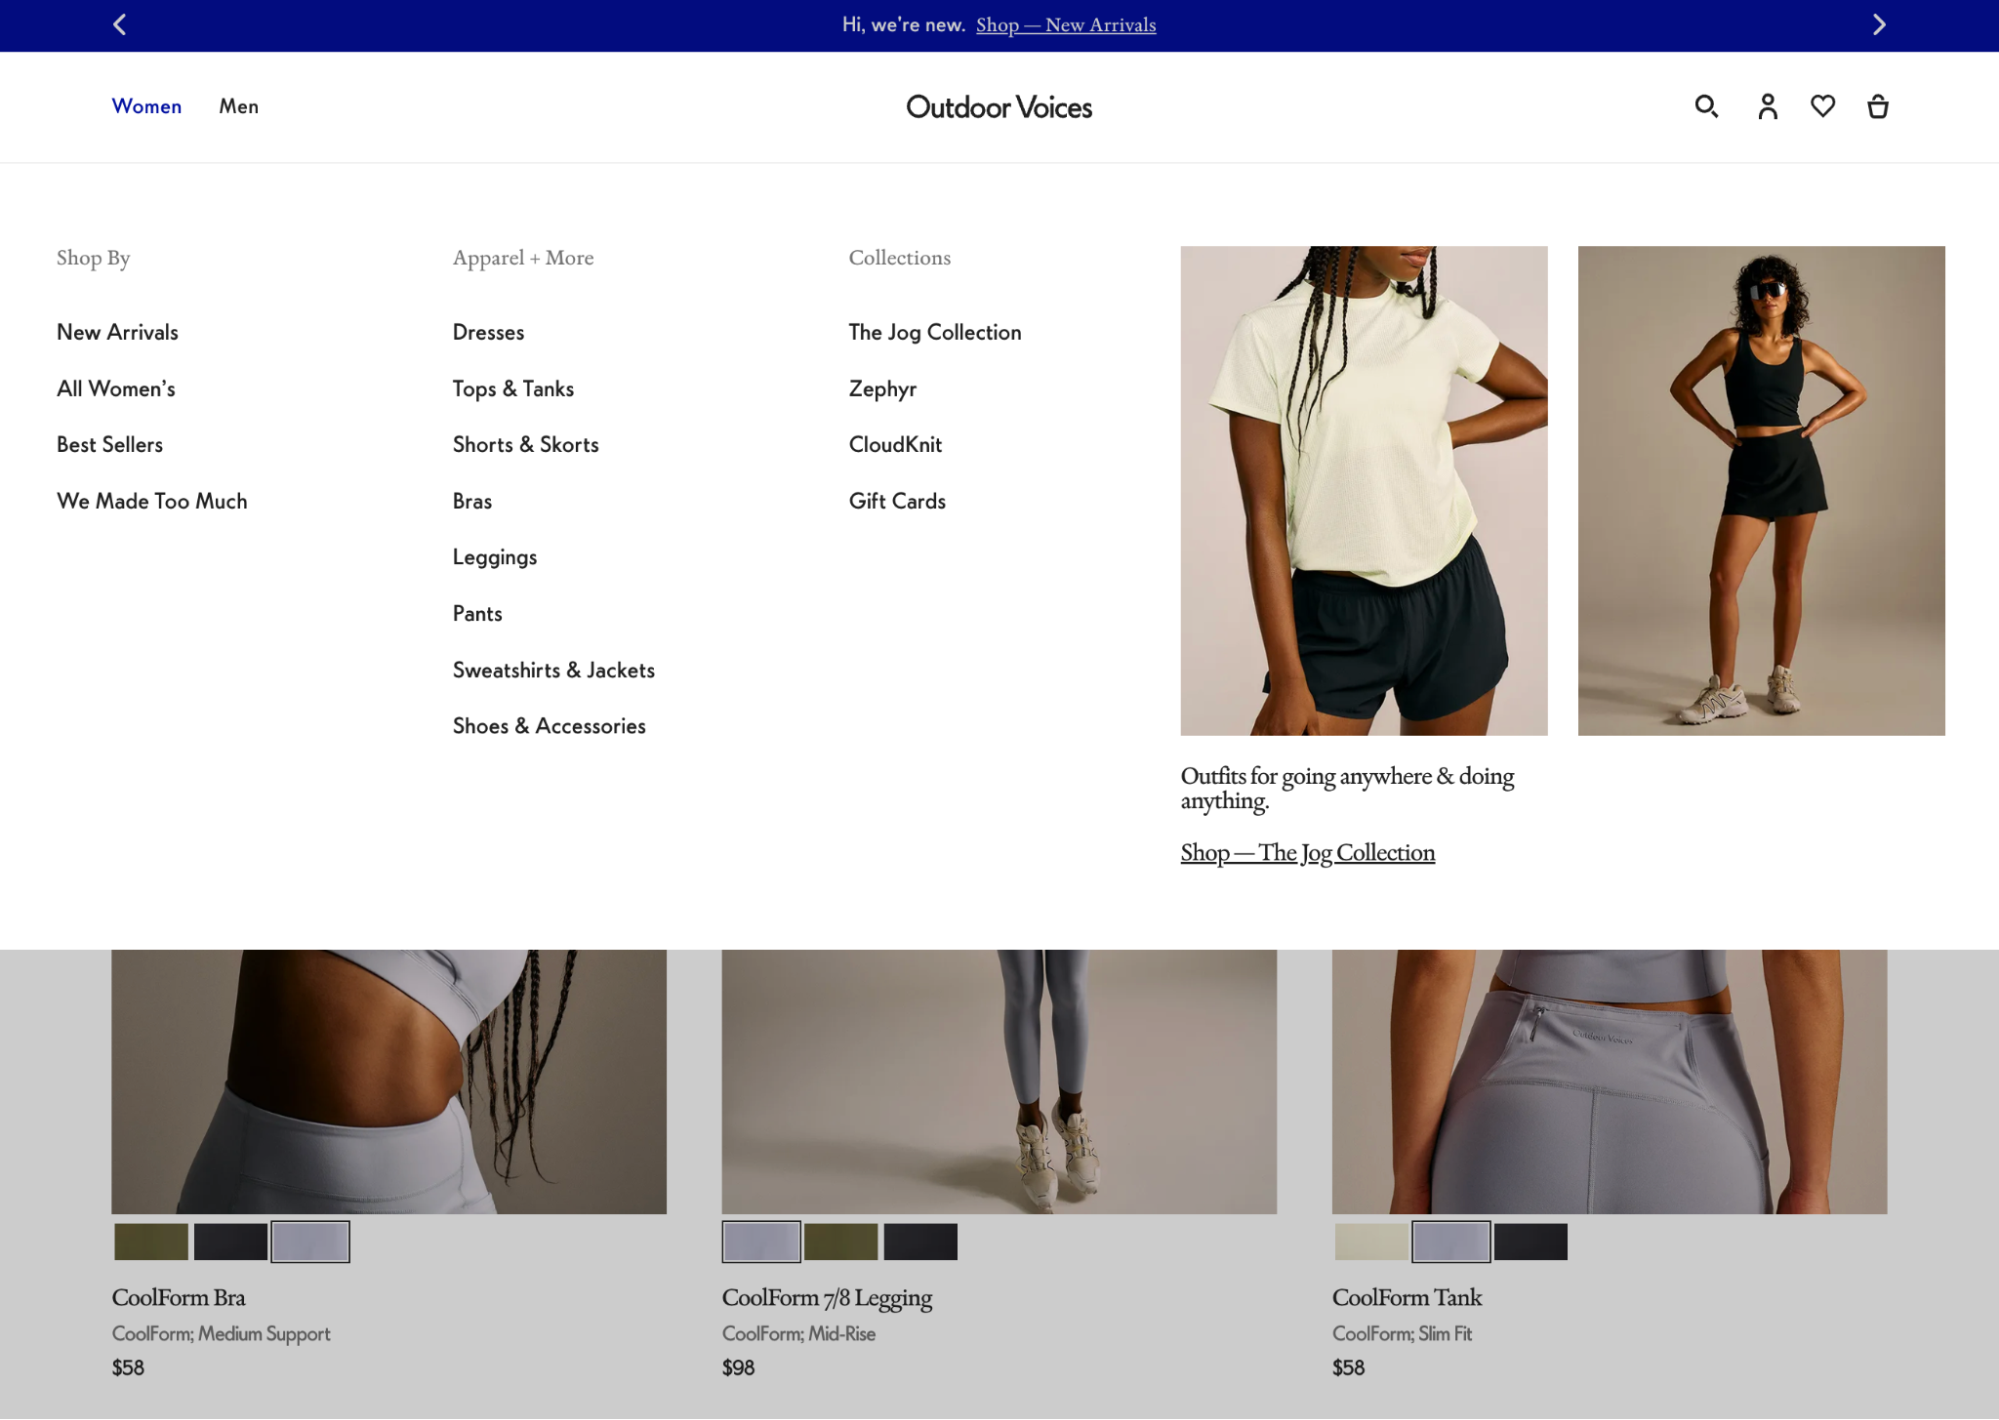Select the Zephyr collection

click(882, 387)
